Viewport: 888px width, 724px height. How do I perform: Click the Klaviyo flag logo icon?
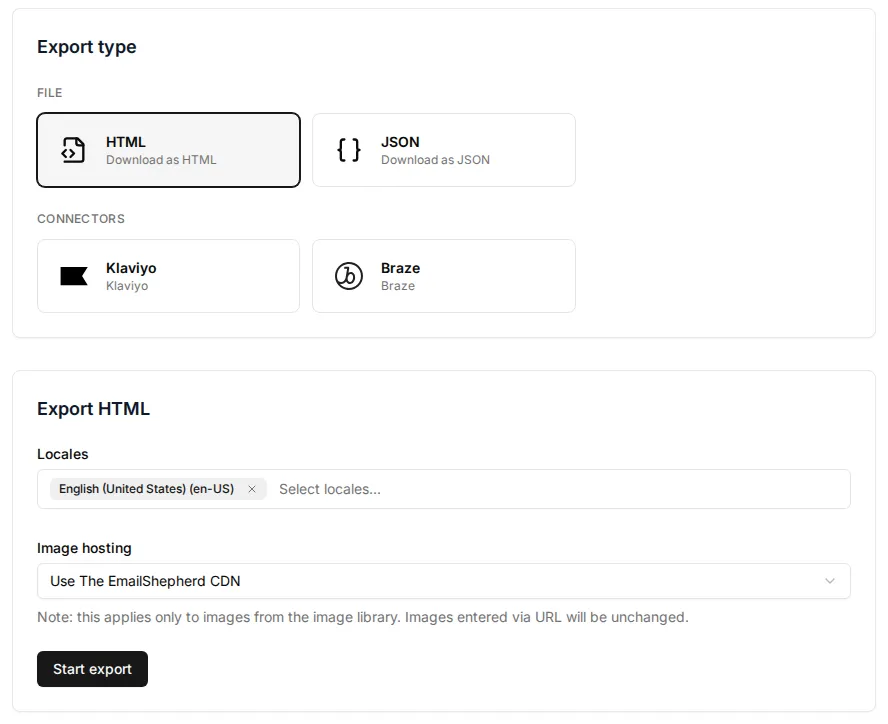pos(74,276)
